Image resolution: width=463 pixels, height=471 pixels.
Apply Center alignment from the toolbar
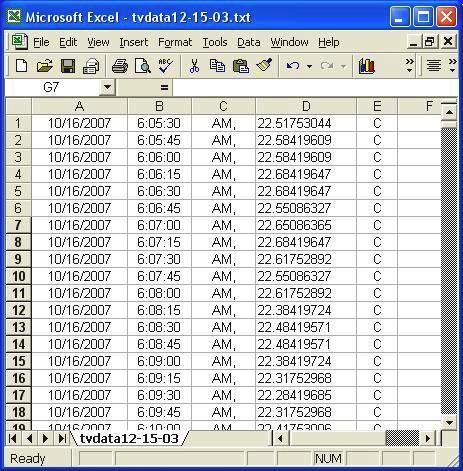(x=434, y=66)
